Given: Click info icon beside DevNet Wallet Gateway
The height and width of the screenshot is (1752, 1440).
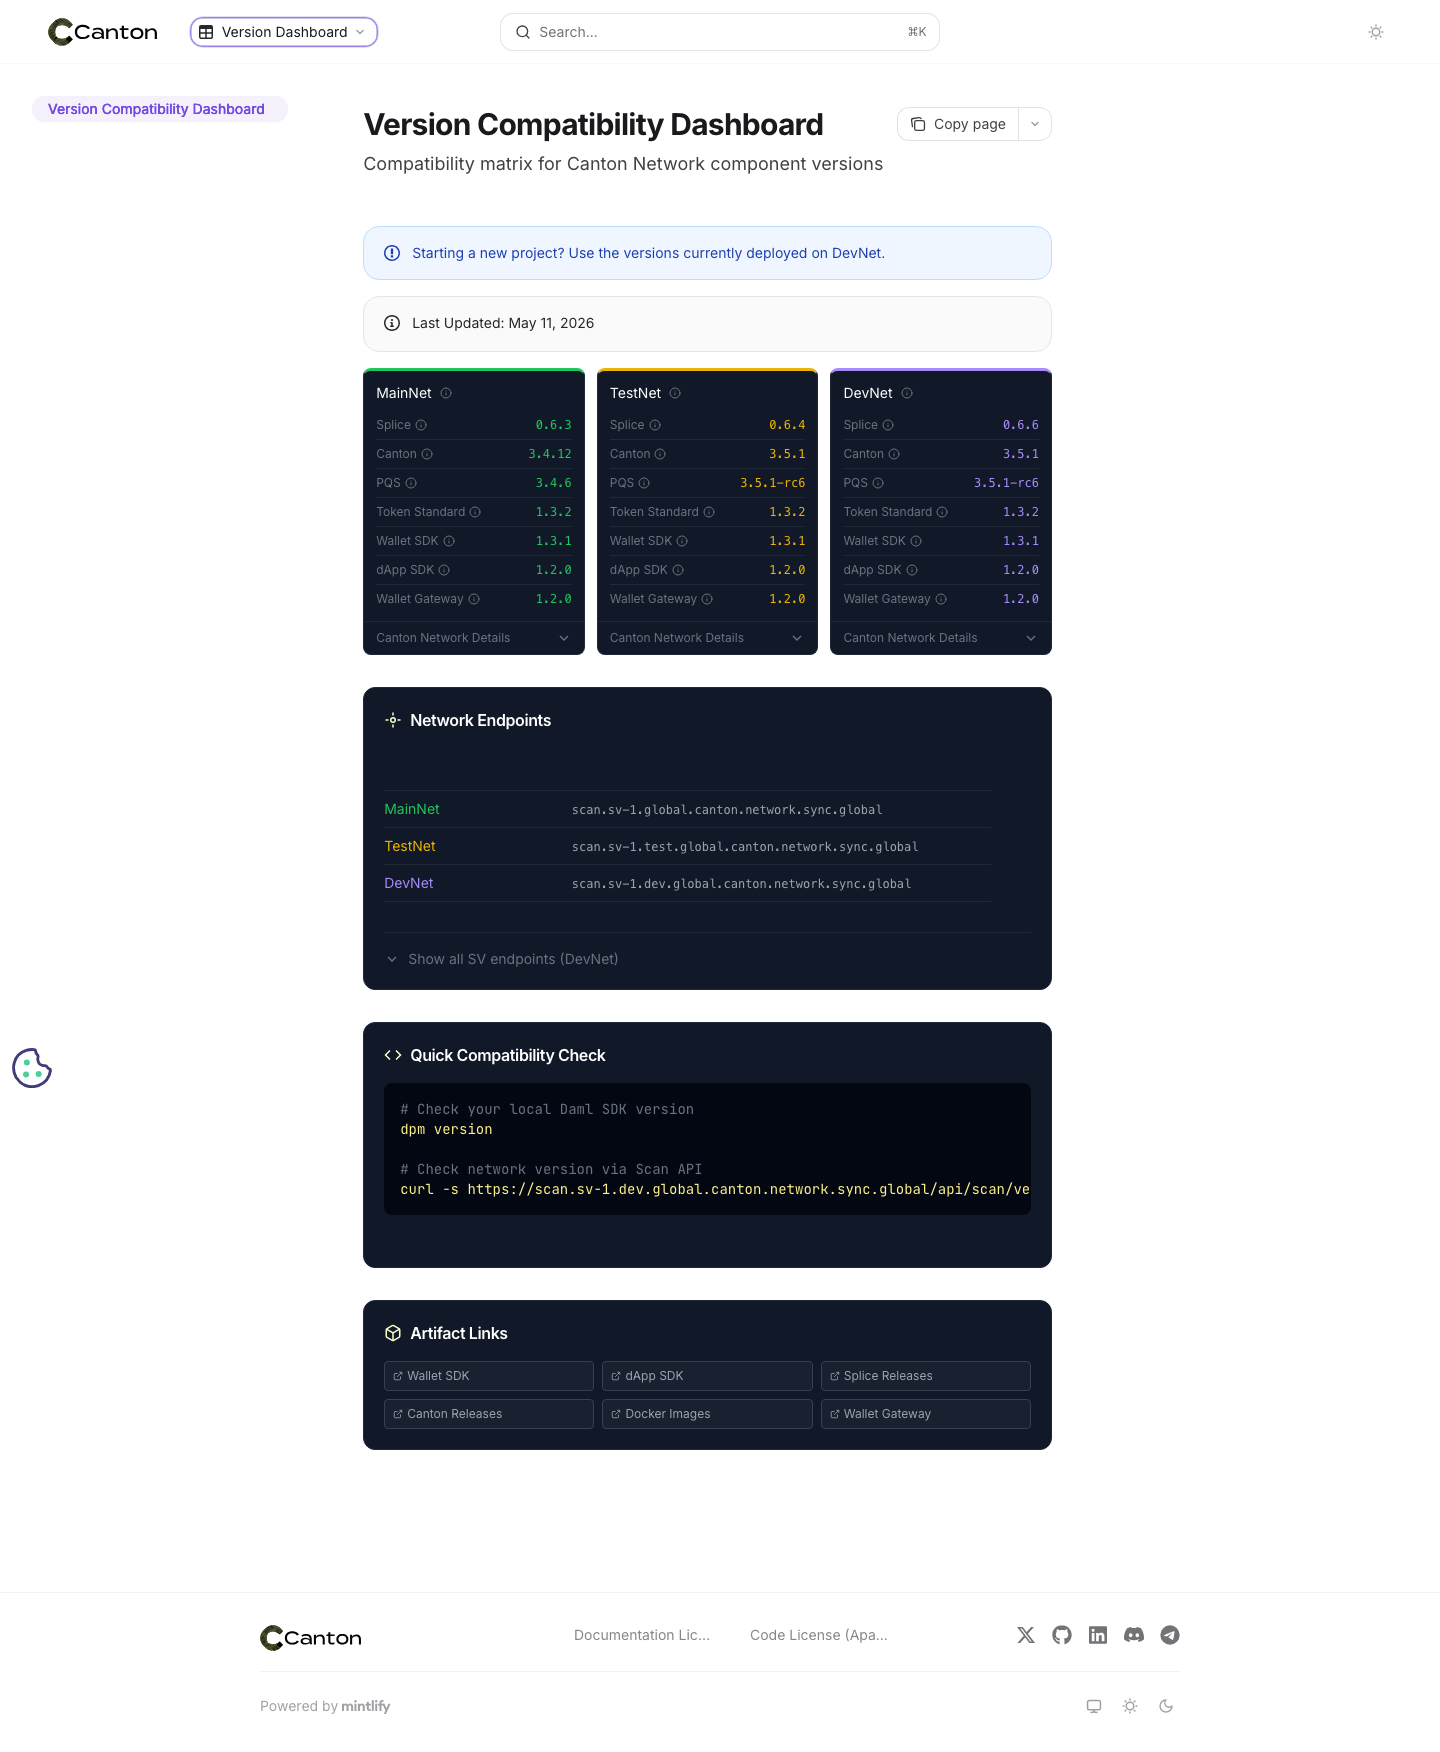Looking at the screenshot, I should pos(941,599).
